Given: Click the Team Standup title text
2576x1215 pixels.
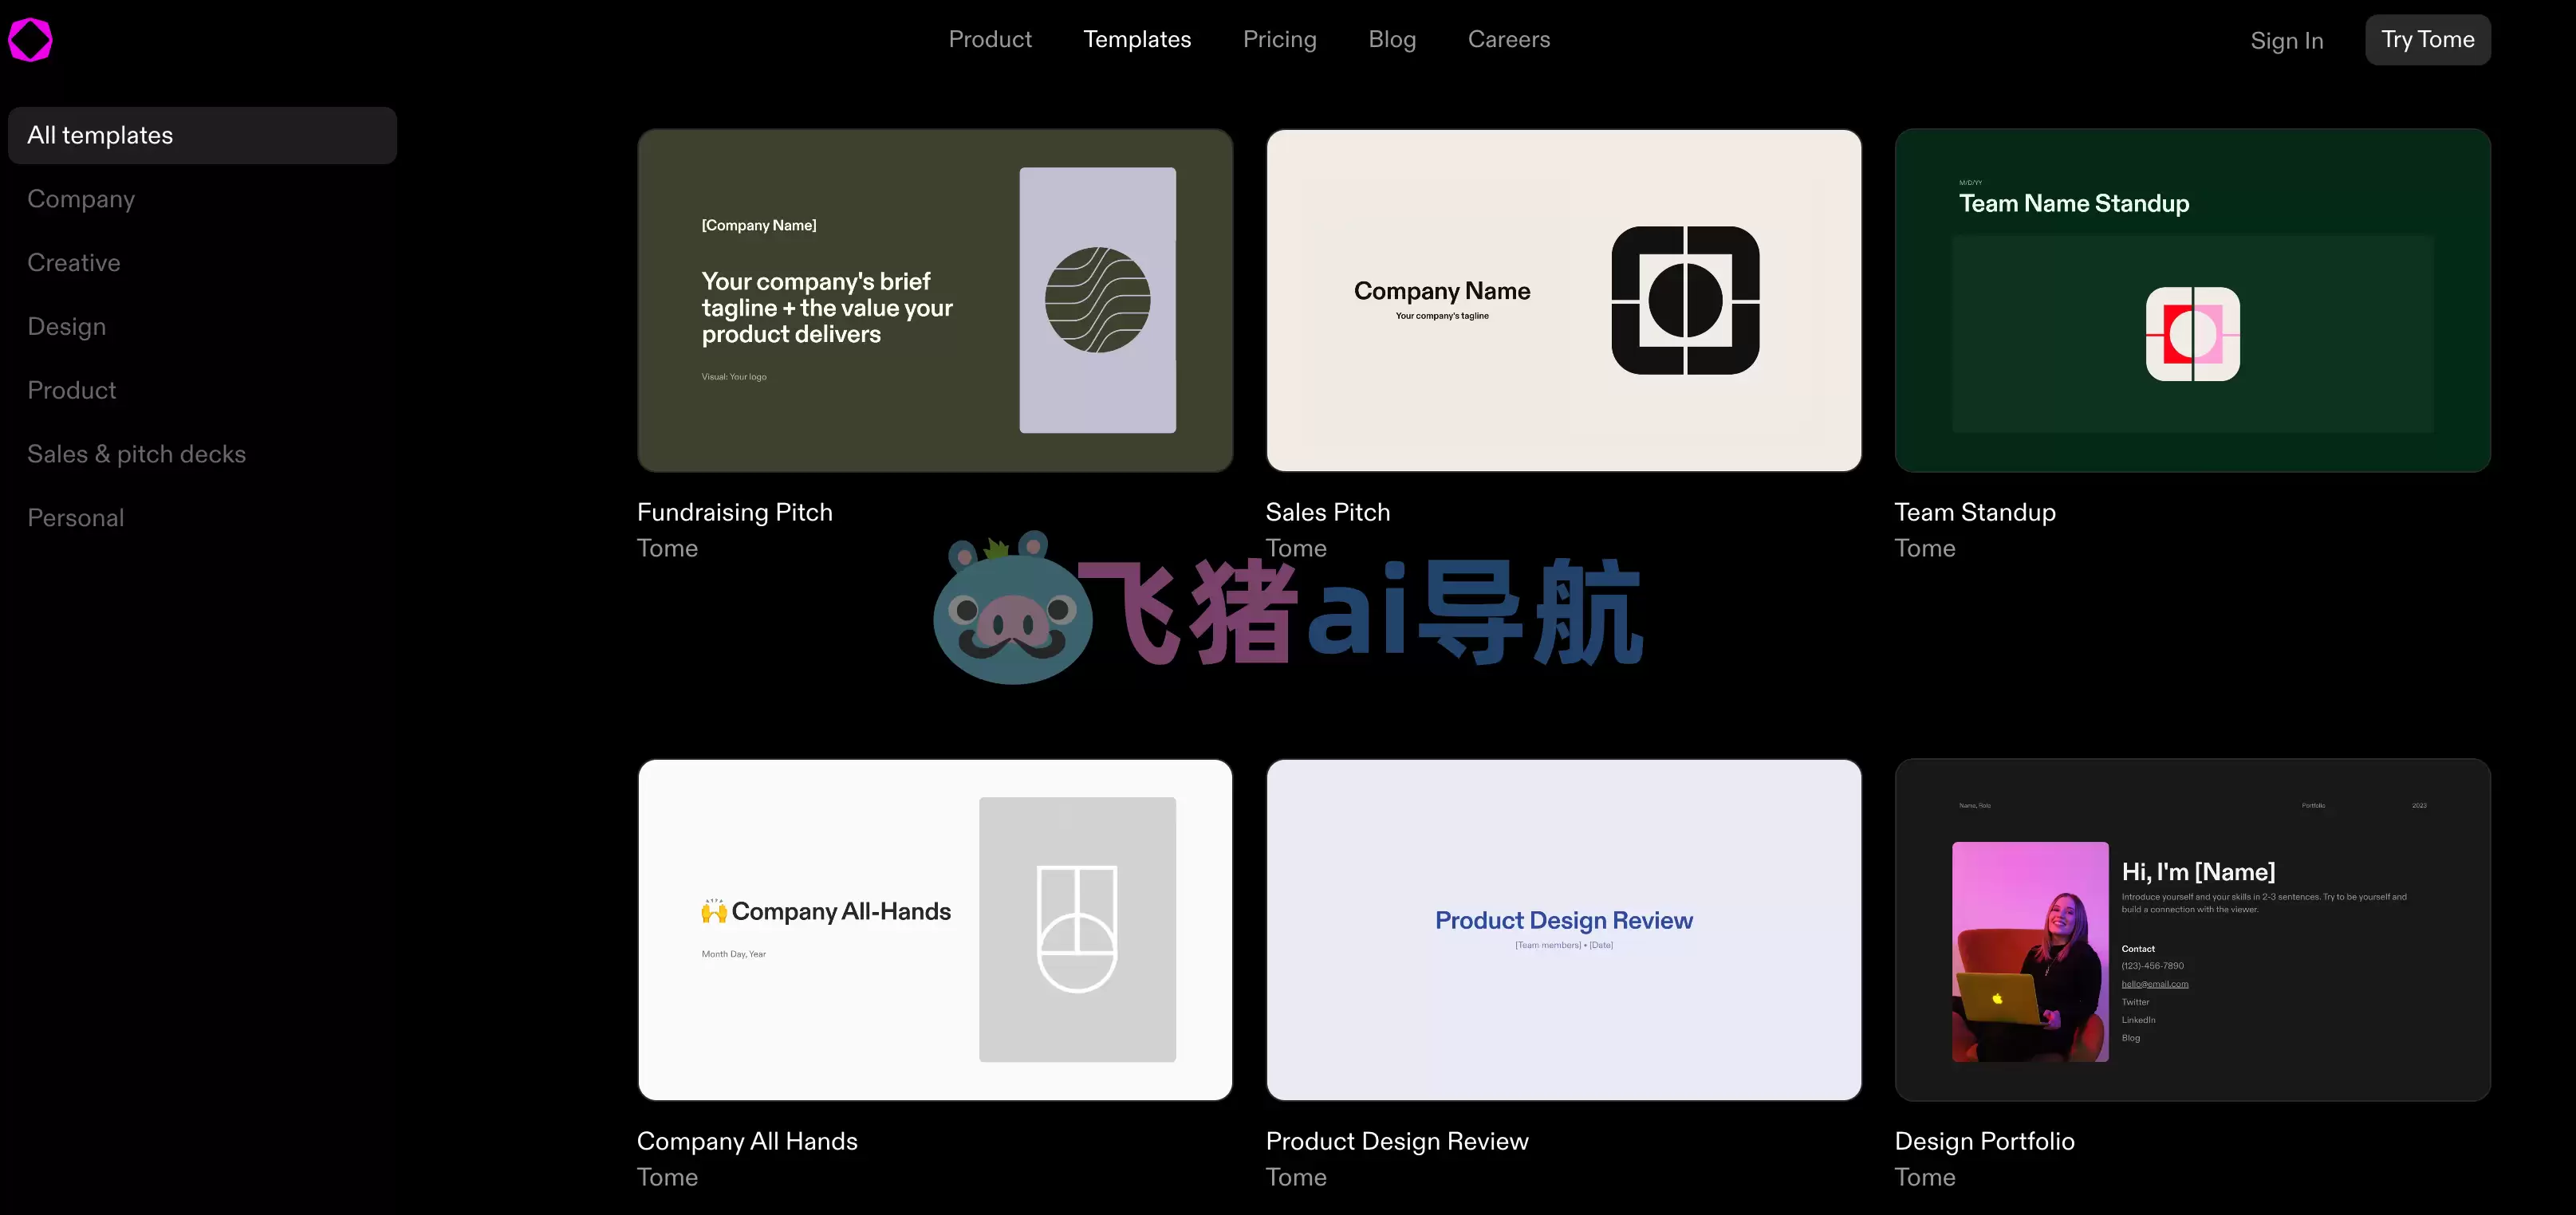Looking at the screenshot, I should (1974, 512).
